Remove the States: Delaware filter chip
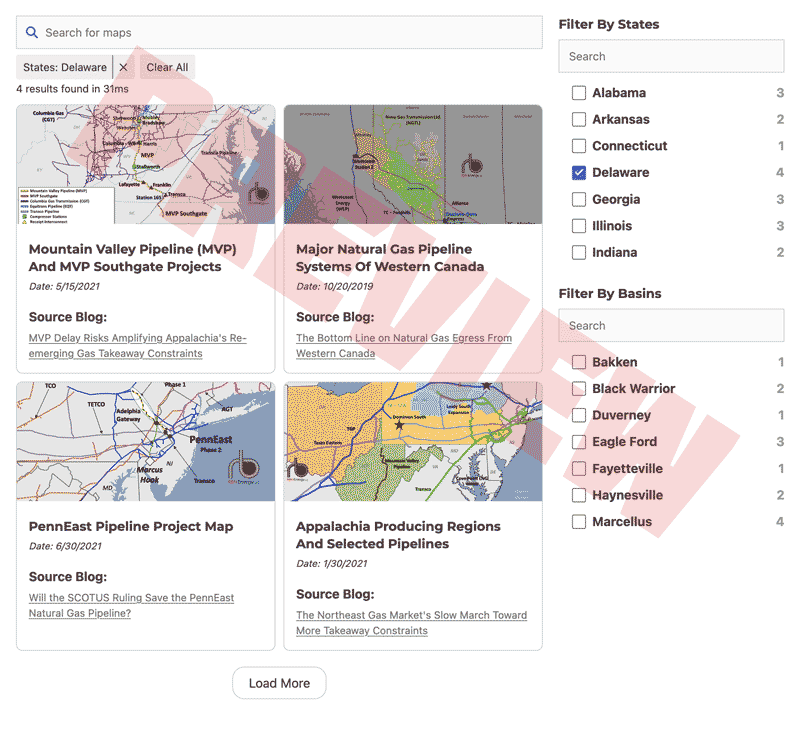Image resolution: width=800 pixels, height=731 pixels. 123,67
